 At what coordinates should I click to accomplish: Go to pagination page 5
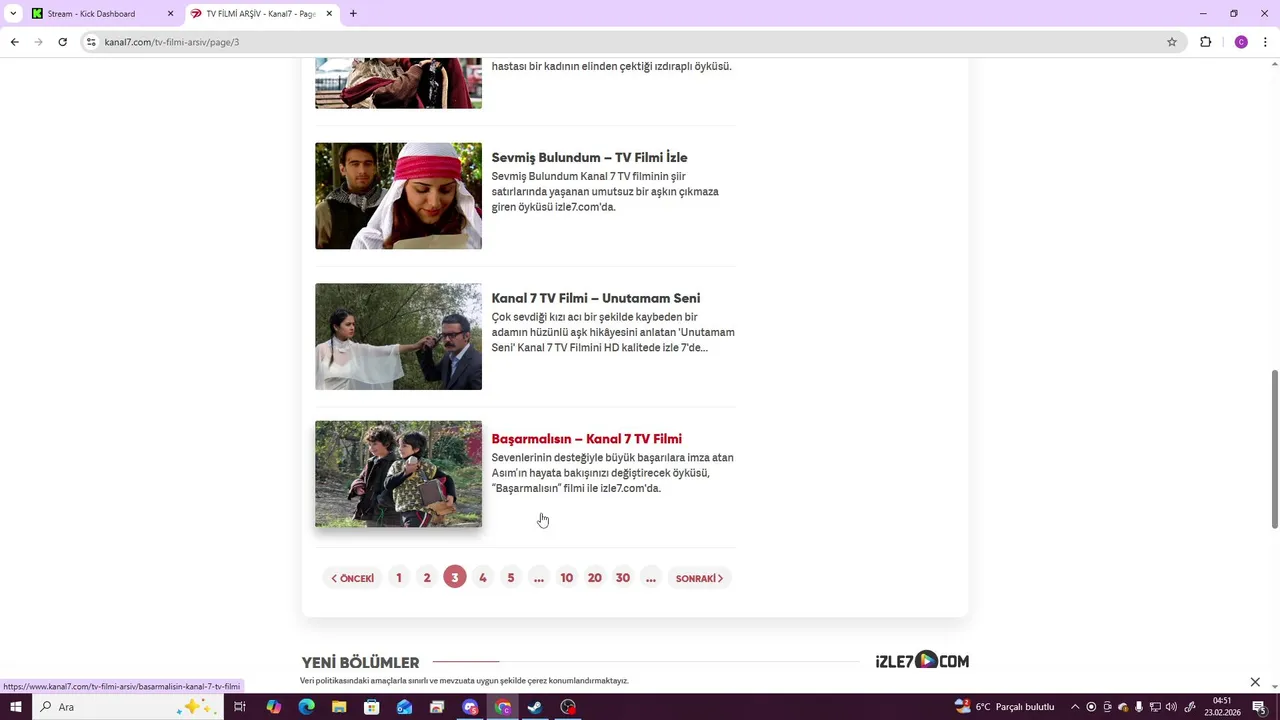[511, 578]
